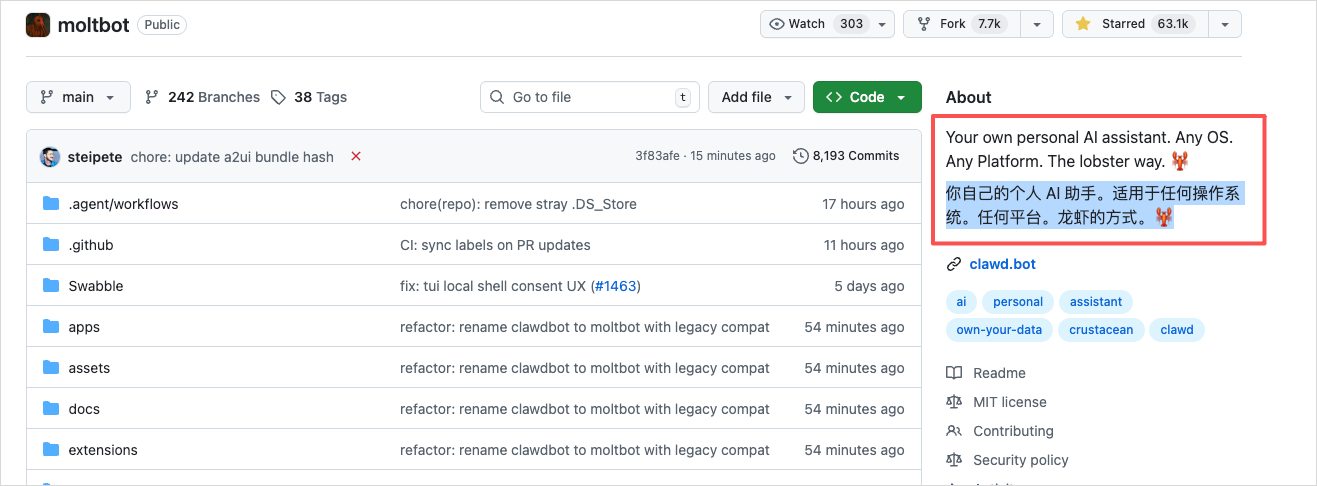Click the Go to file search field
This screenshot has height=486, width=1317.
click(x=588, y=97)
